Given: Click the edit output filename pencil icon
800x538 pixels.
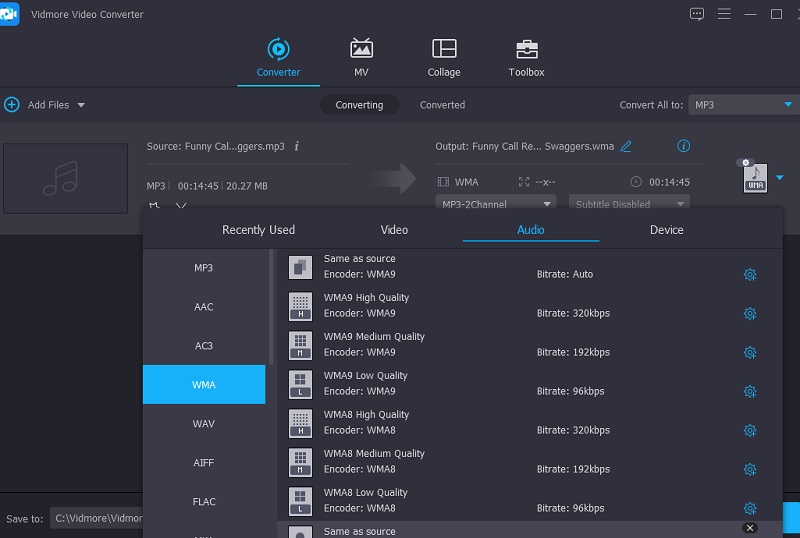Looking at the screenshot, I should [626, 146].
